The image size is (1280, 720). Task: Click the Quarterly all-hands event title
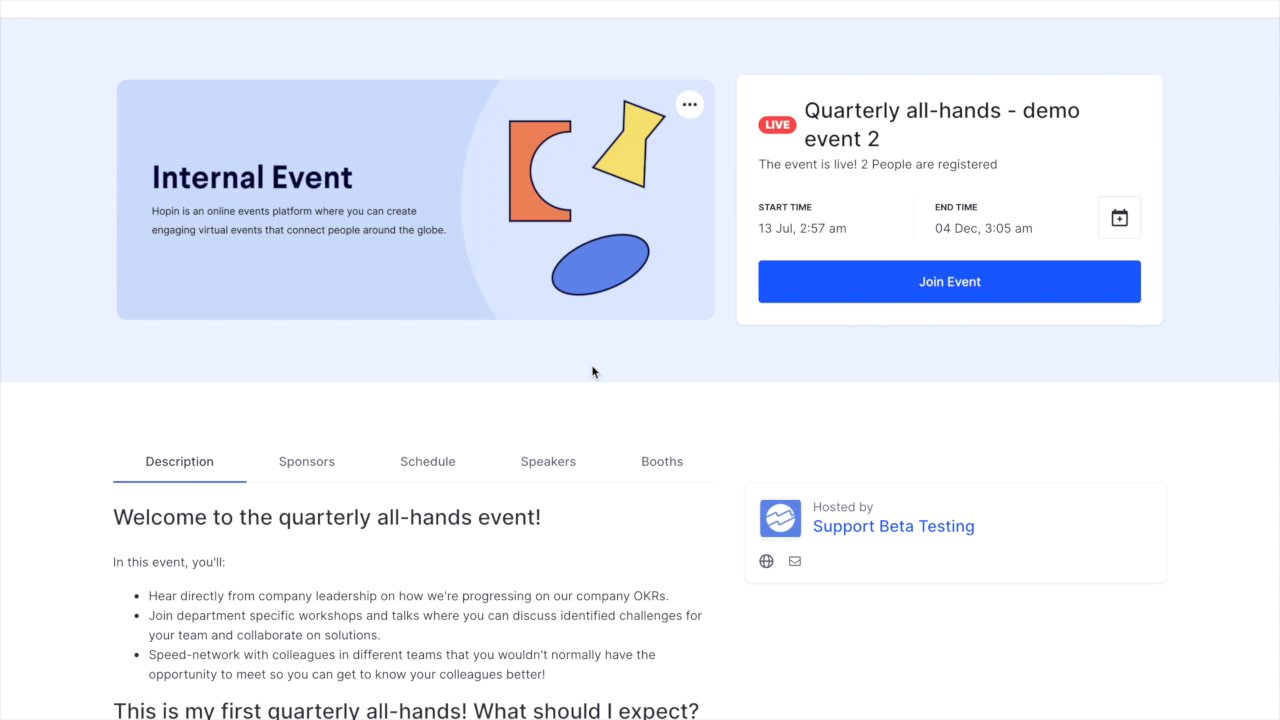tap(942, 124)
